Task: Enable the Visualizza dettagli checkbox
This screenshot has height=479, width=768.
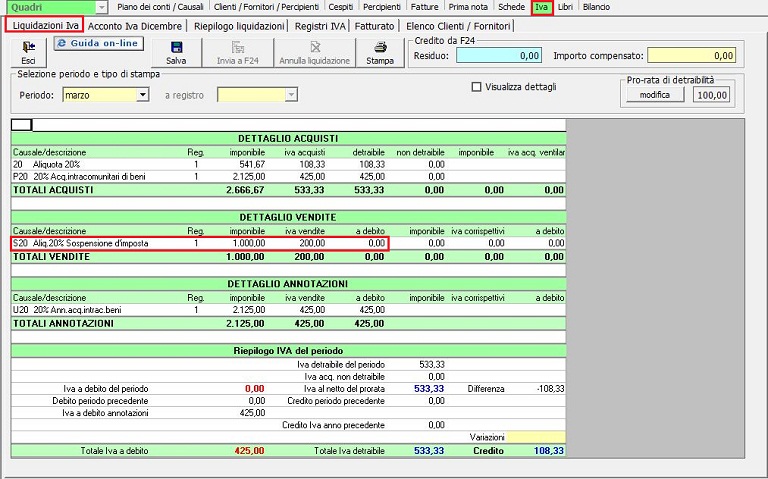Action: [476, 87]
